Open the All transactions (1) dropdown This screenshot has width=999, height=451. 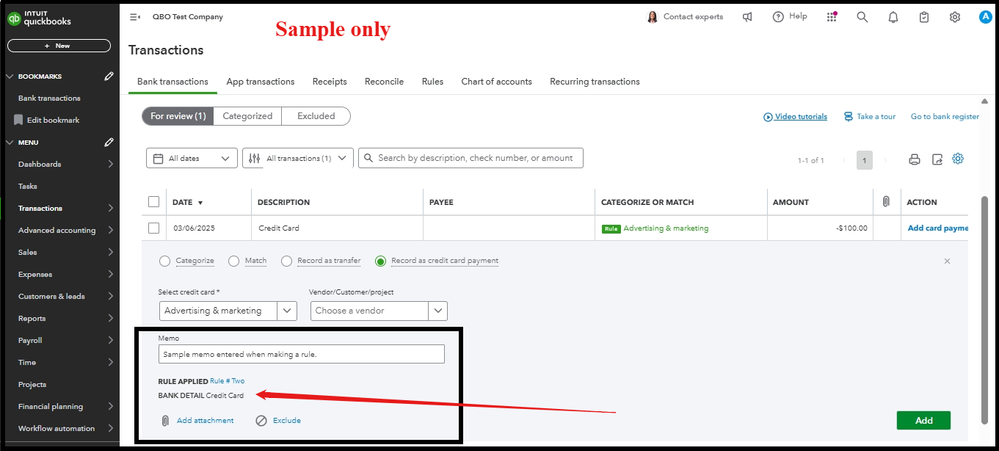point(298,159)
